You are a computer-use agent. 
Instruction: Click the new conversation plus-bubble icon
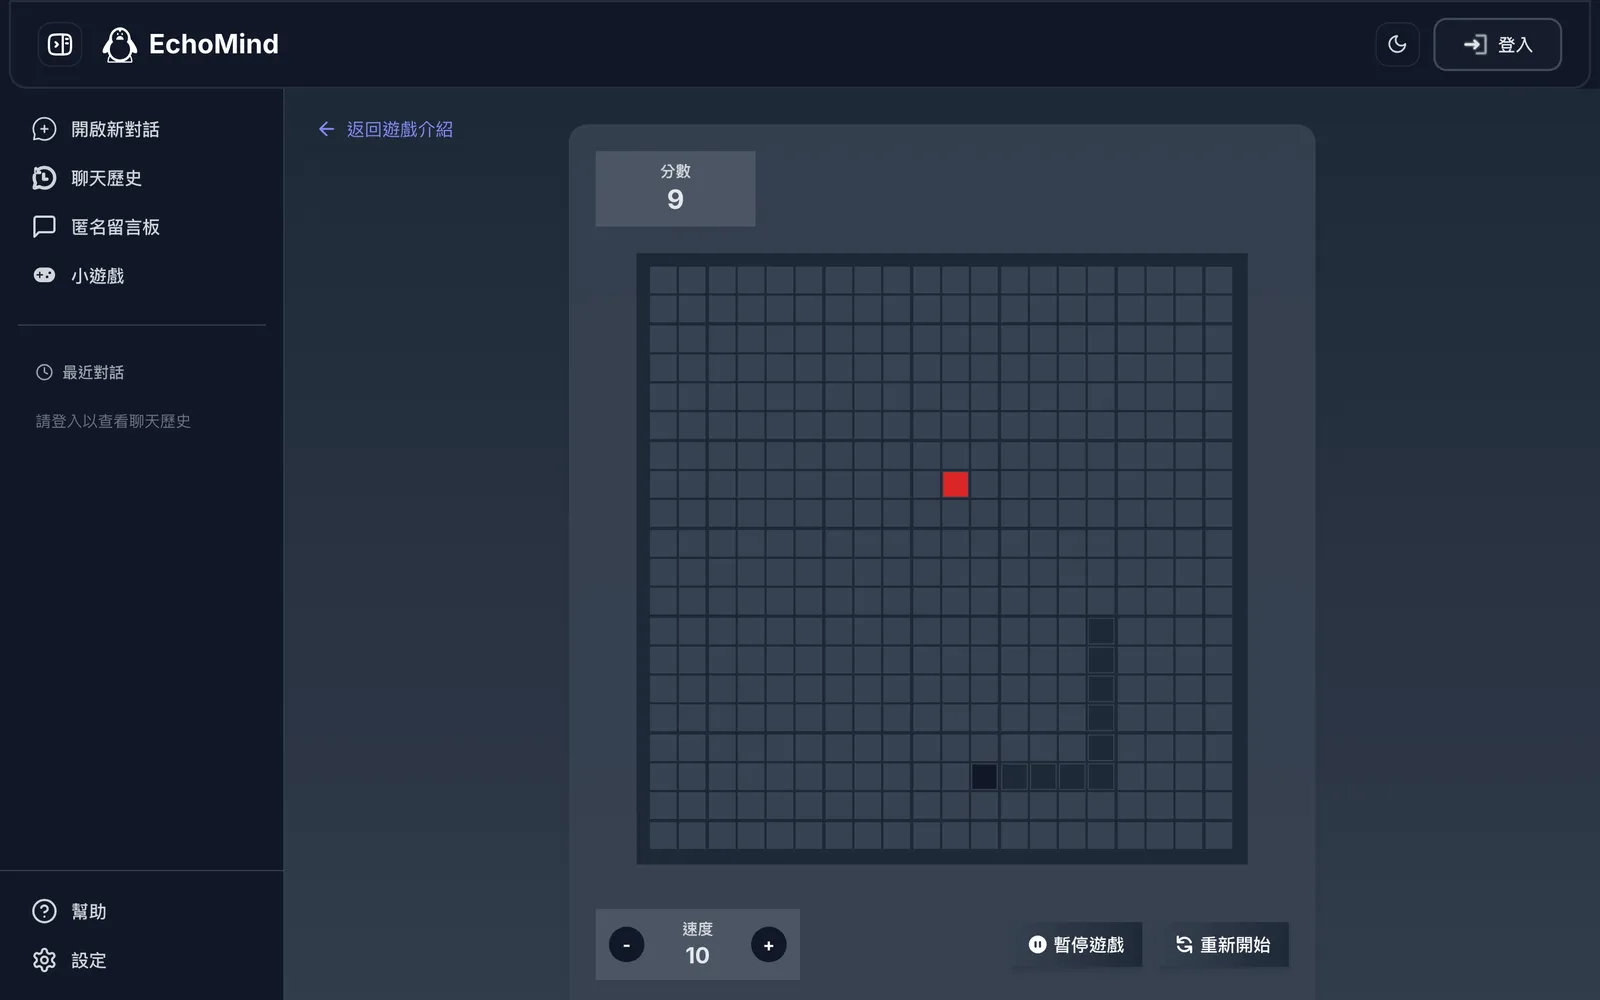tap(44, 129)
